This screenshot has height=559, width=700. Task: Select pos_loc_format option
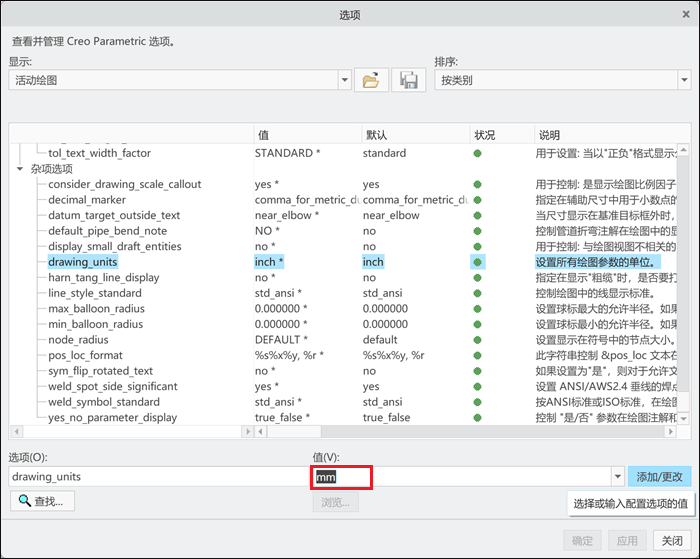click(x=85, y=355)
